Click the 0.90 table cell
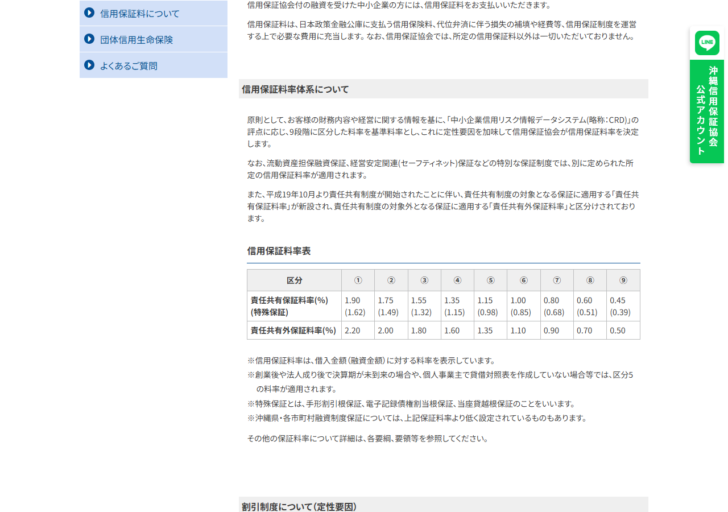728x512 pixels. click(x=557, y=331)
